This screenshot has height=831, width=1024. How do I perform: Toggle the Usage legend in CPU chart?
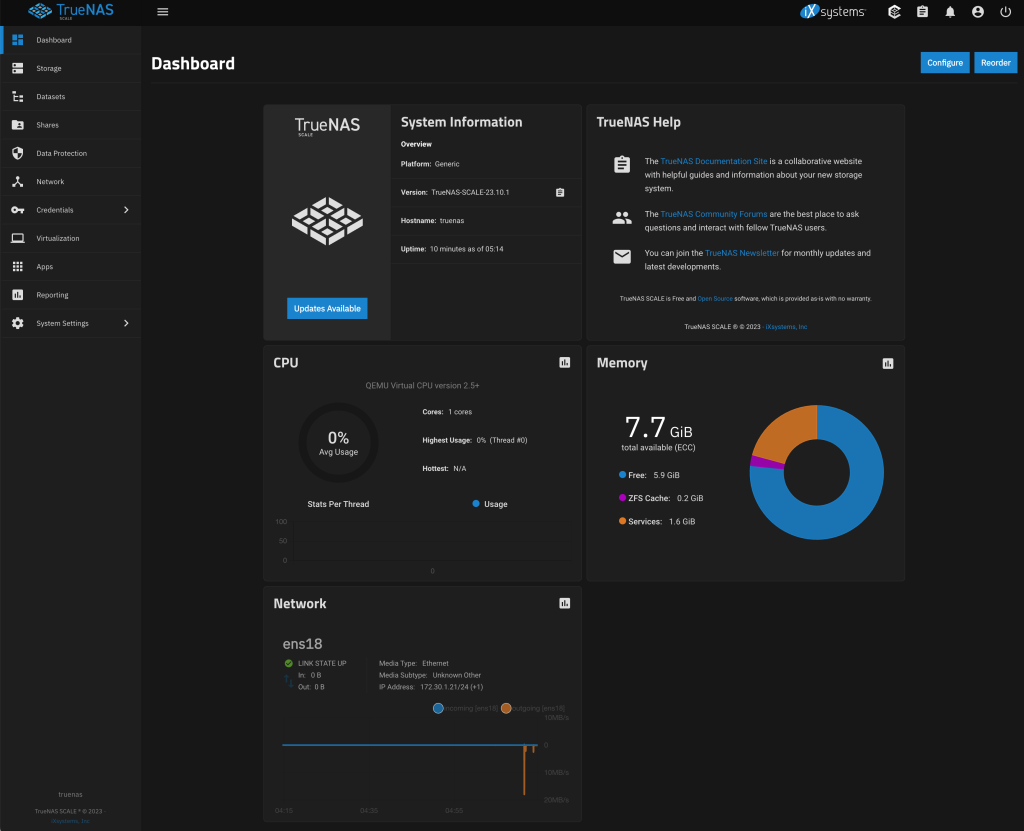coord(490,504)
